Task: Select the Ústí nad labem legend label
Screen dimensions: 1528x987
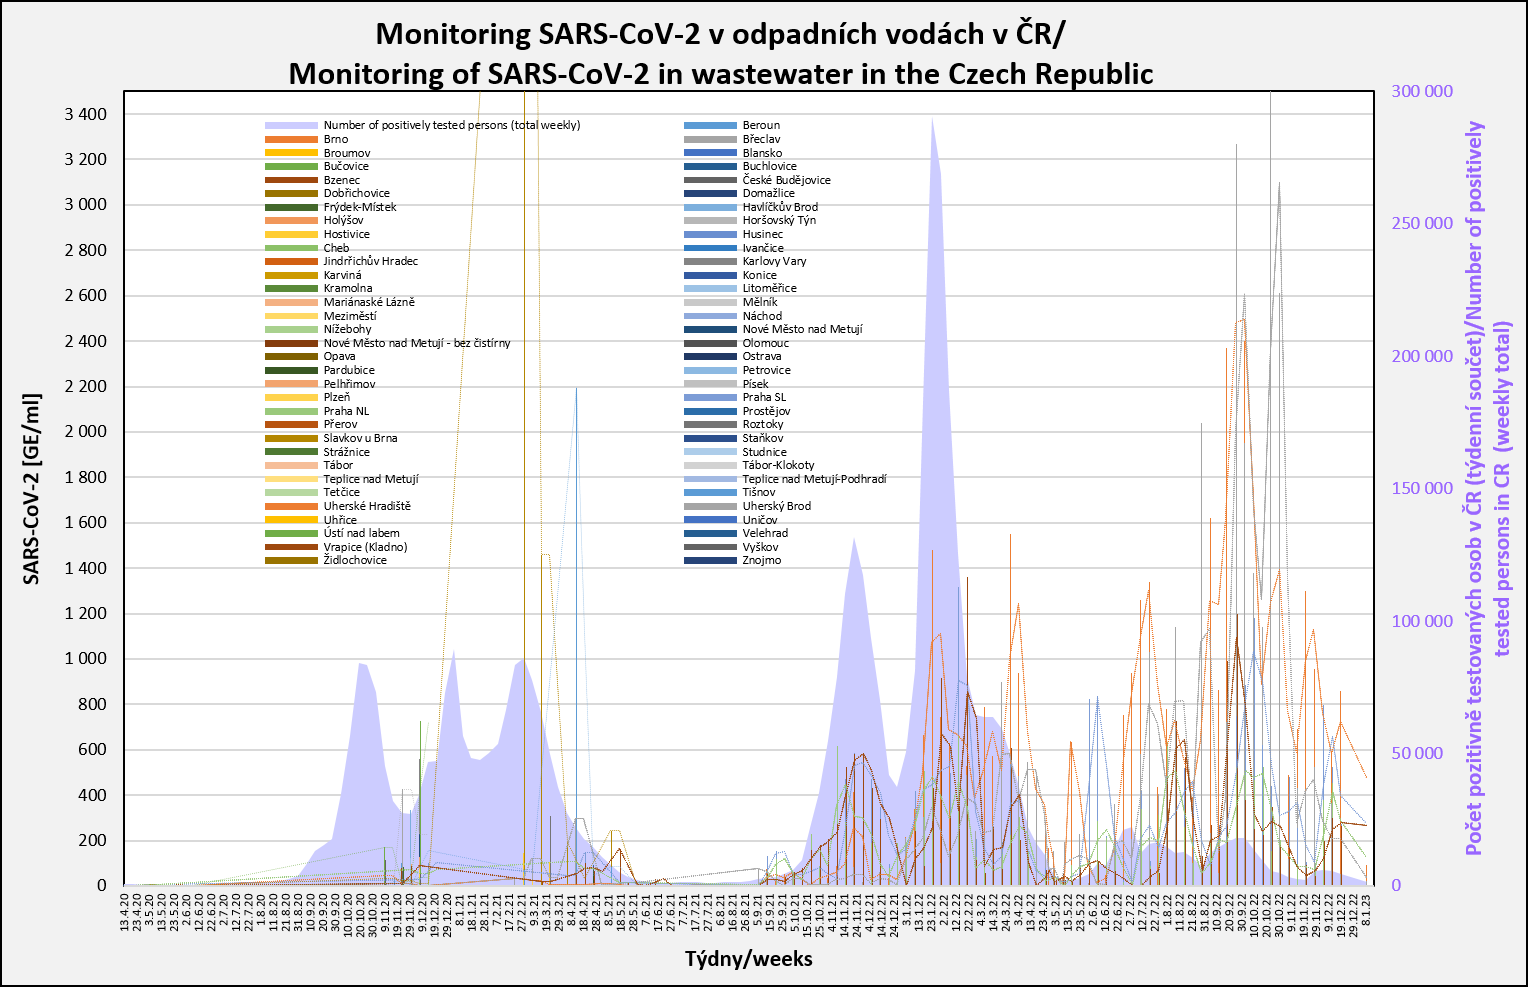Action: 361,533
